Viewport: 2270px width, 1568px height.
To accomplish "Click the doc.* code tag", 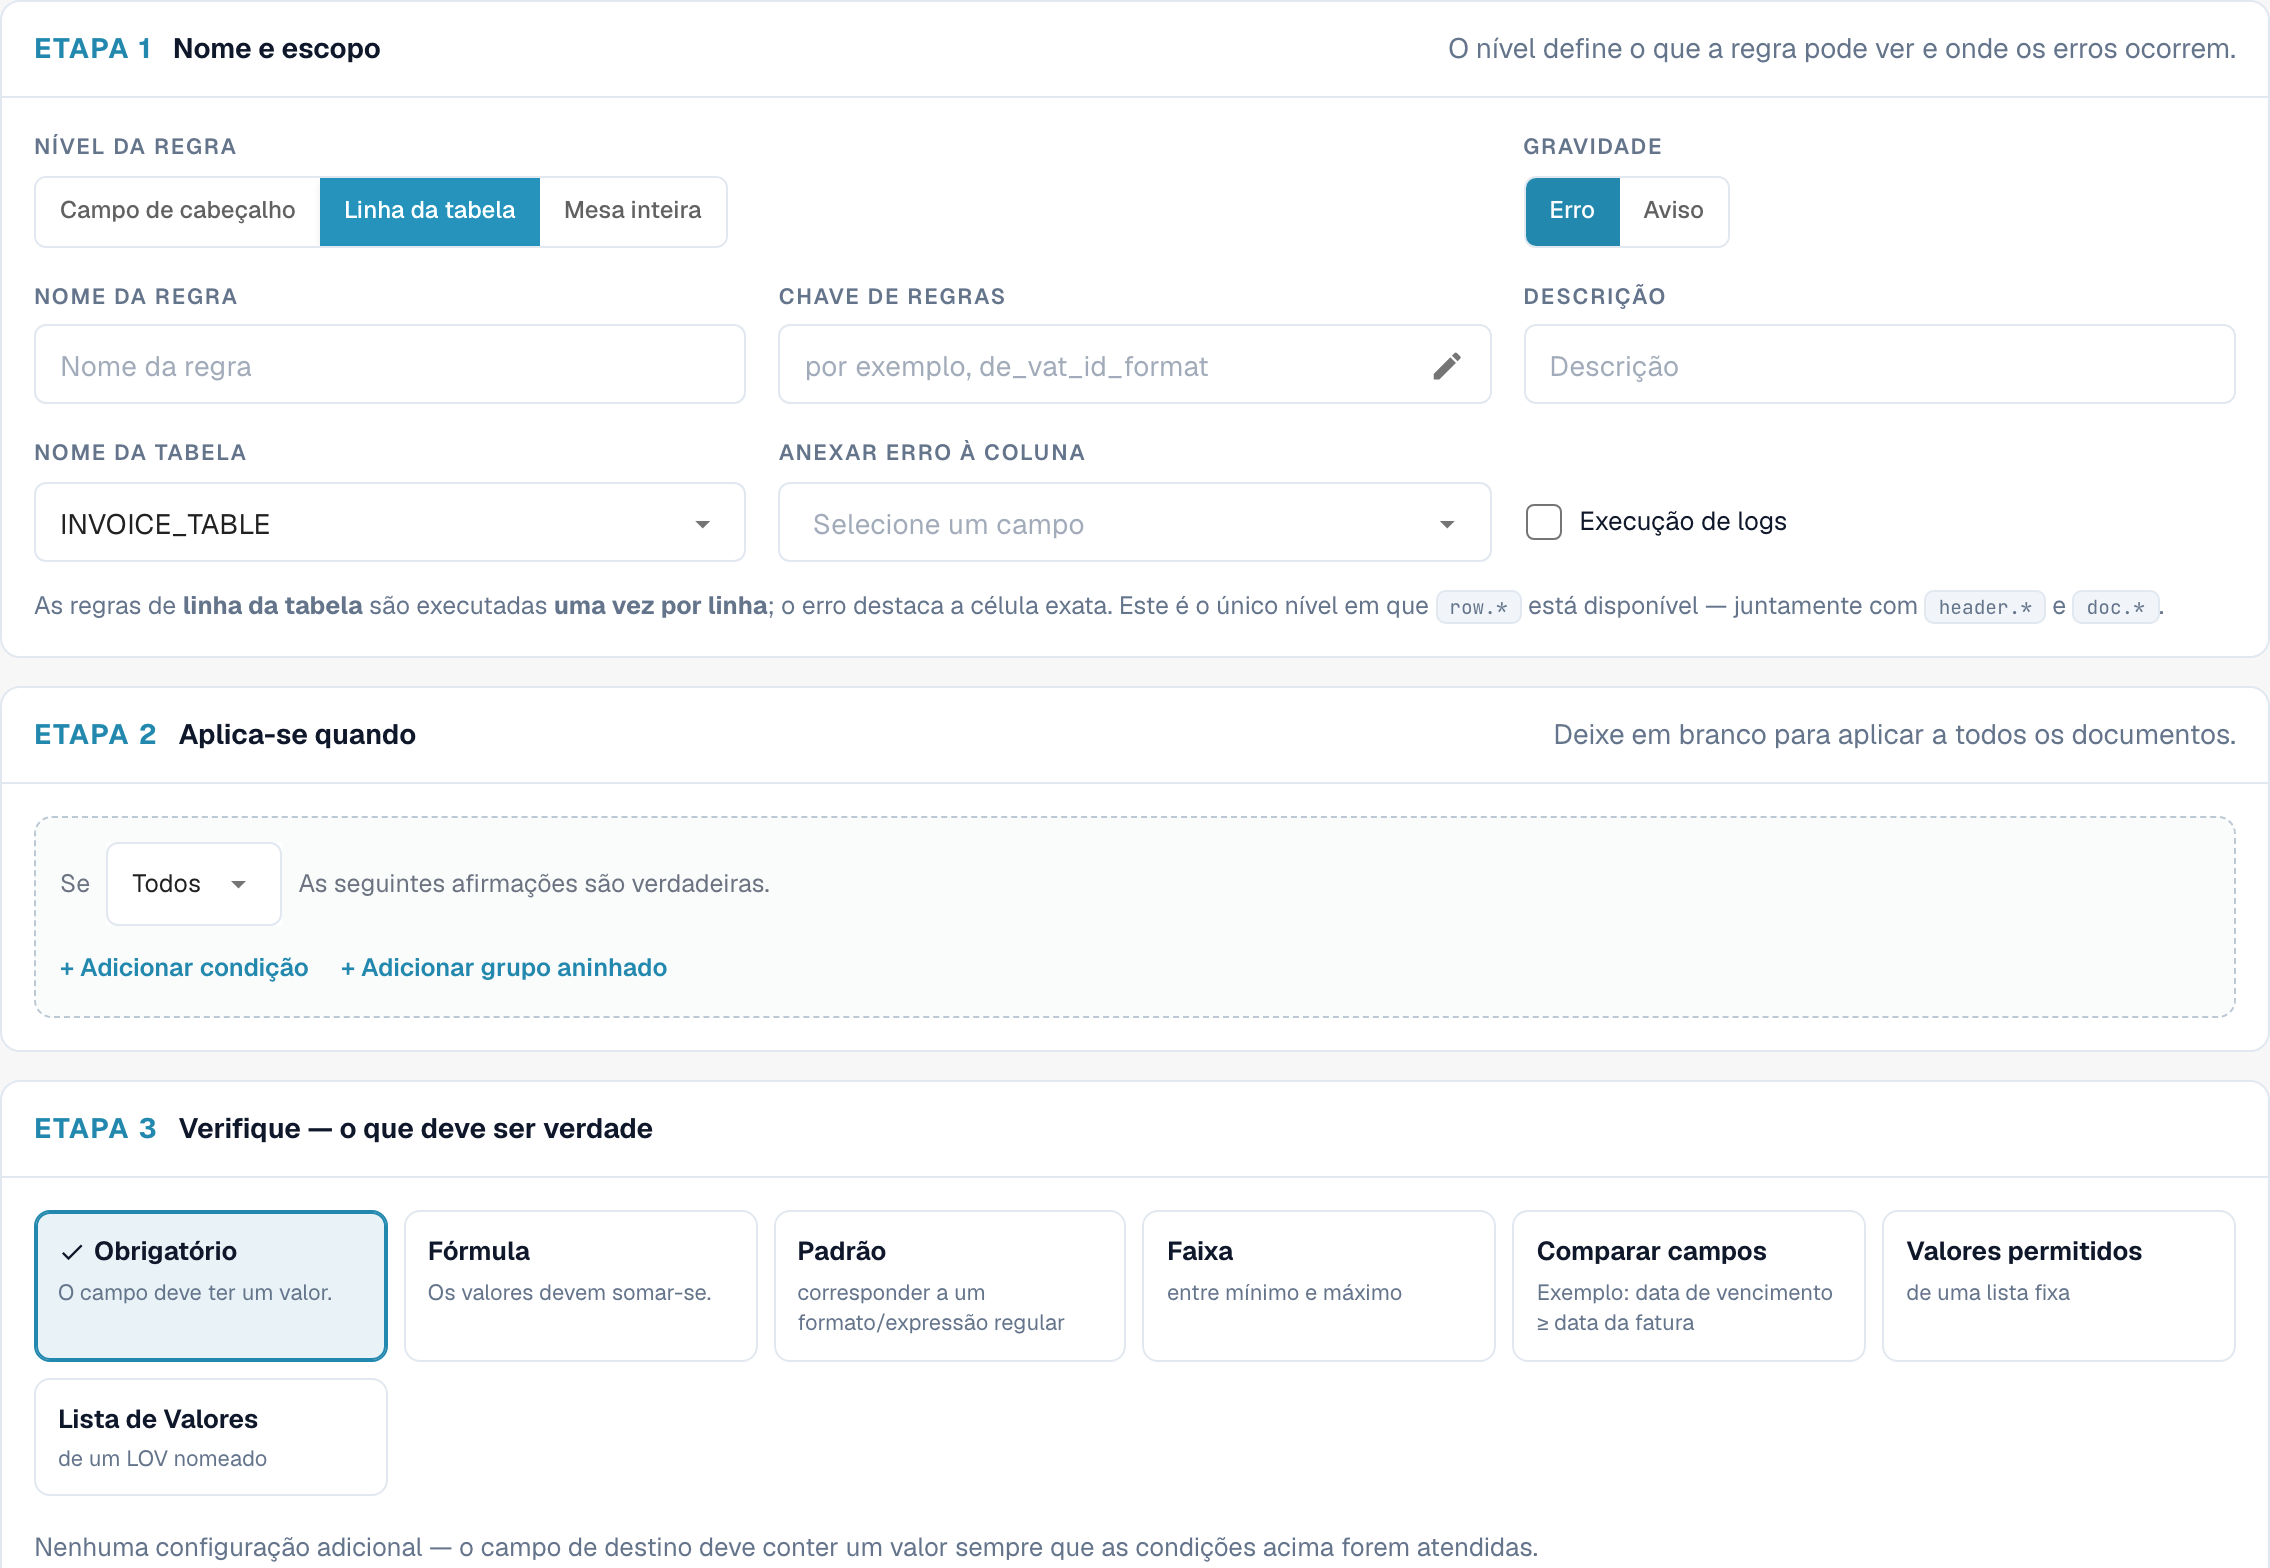I will [2115, 607].
